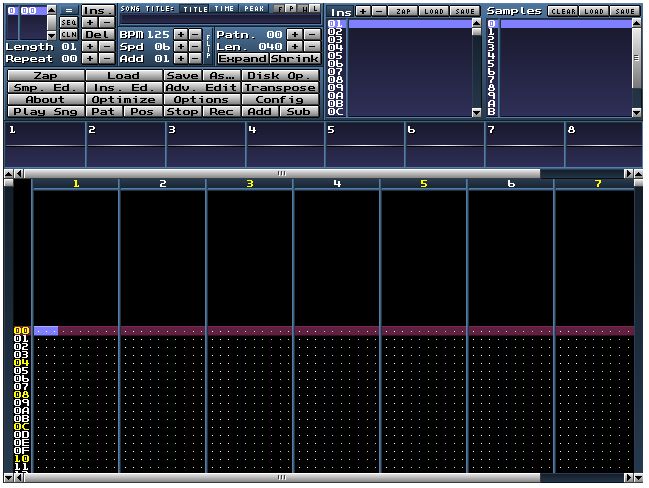Load a sample with the Samples LOAD button

click(x=594, y=11)
